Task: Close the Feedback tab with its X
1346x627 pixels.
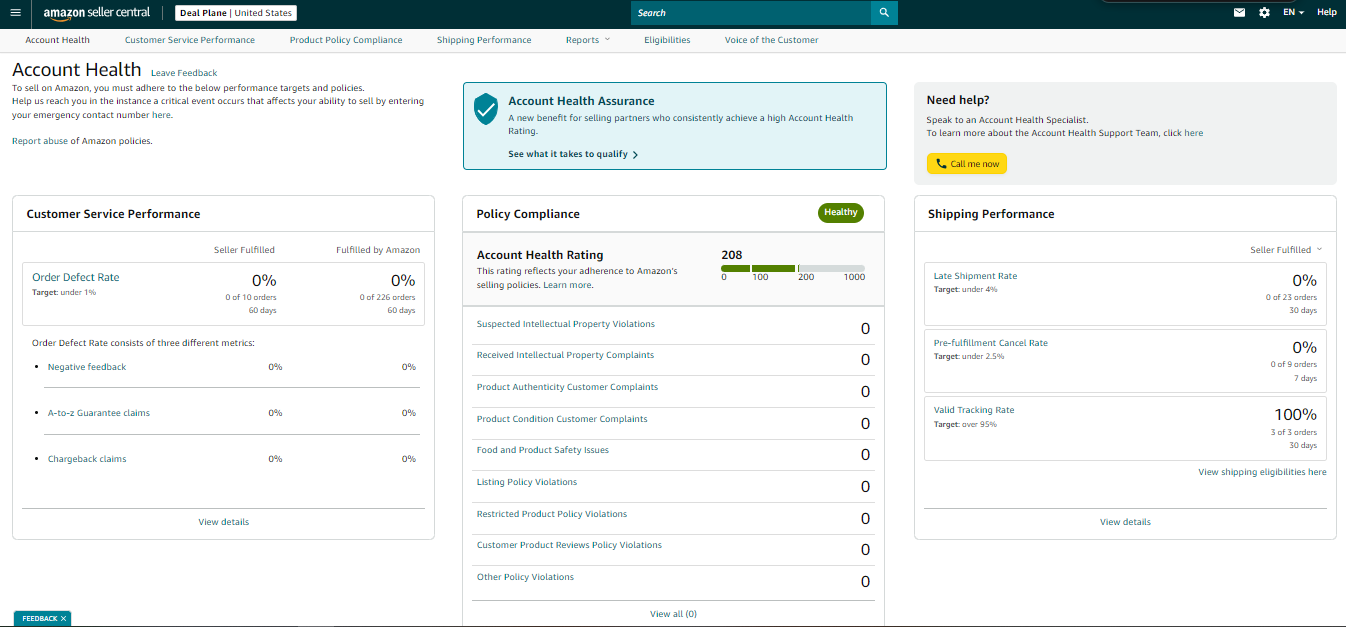Action: 63,619
